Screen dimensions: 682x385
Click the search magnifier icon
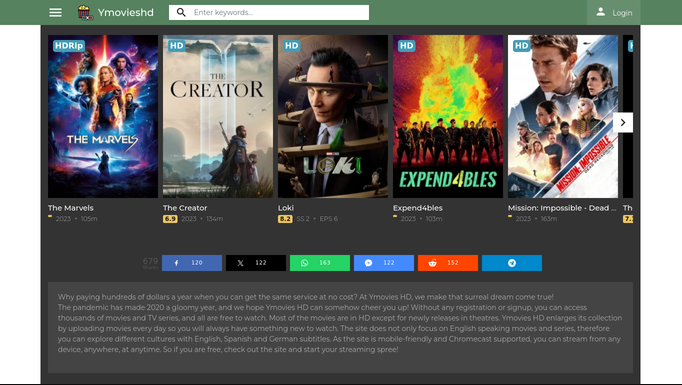coord(181,12)
